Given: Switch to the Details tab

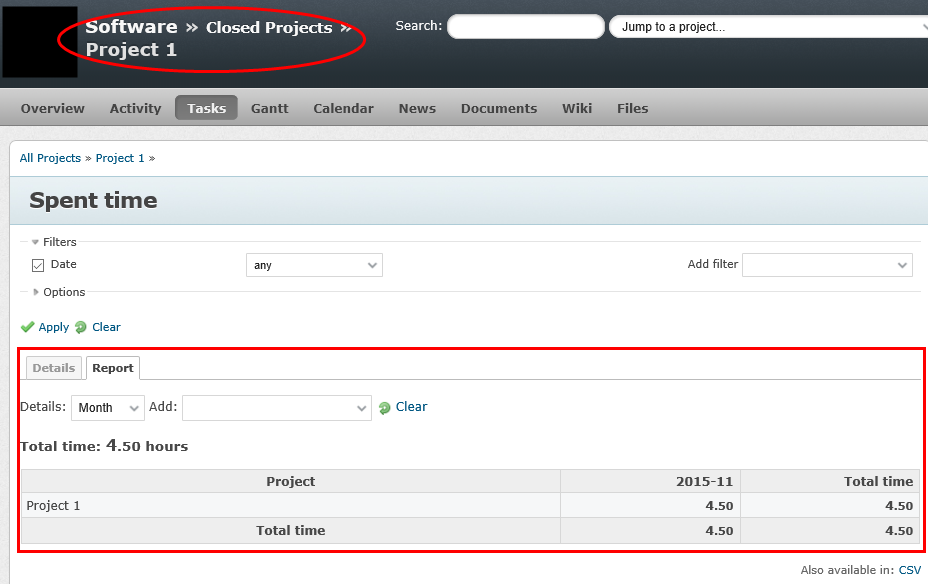Looking at the screenshot, I should [54, 368].
